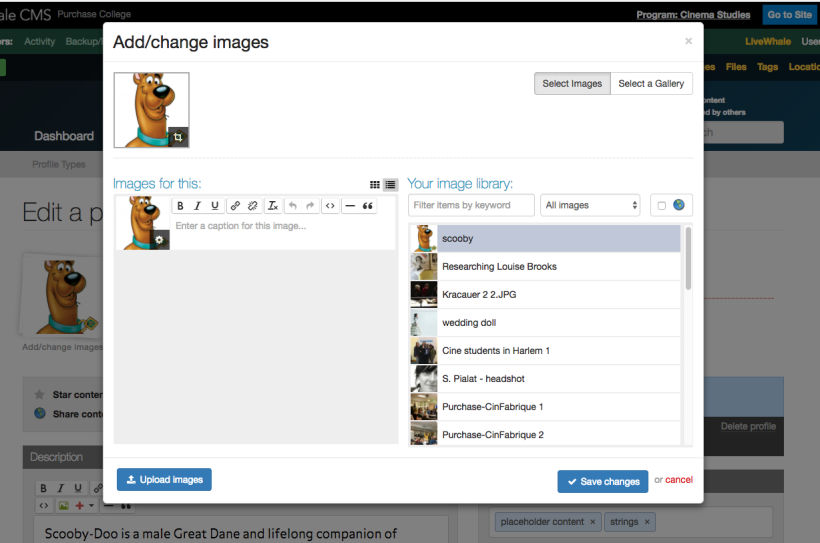This screenshot has width=820, height=543.
Task: Click the Go to Site button
Action: tap(790, 15)
